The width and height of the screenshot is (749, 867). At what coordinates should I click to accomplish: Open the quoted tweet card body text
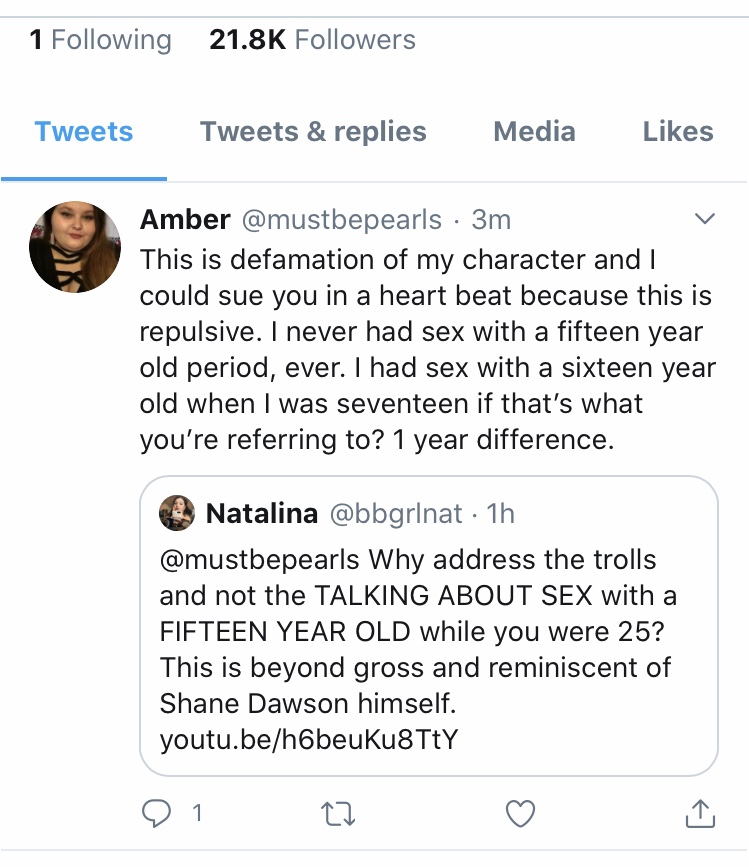(418, 649)
